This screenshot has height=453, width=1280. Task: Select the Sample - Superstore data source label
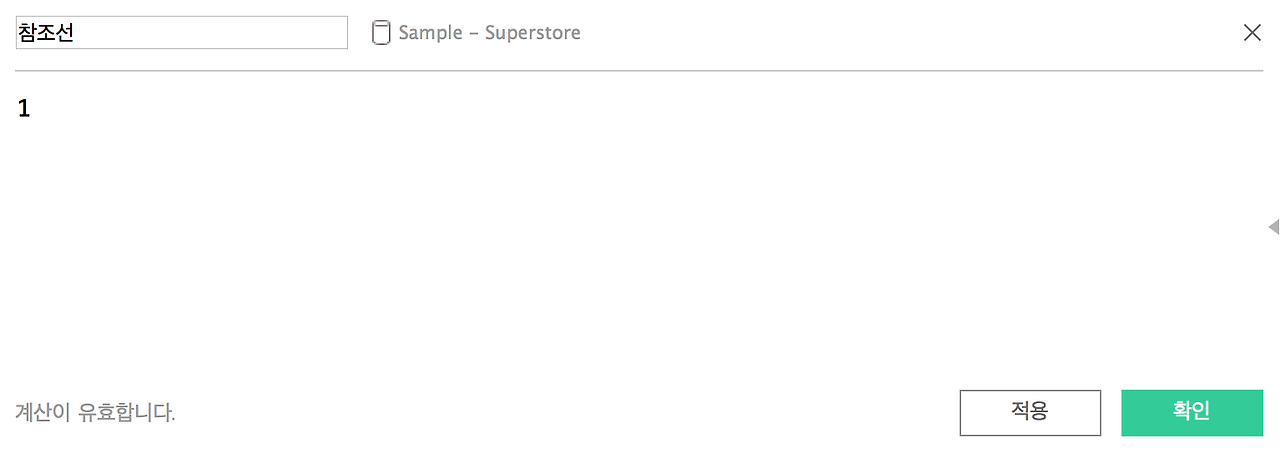point(489,32)
